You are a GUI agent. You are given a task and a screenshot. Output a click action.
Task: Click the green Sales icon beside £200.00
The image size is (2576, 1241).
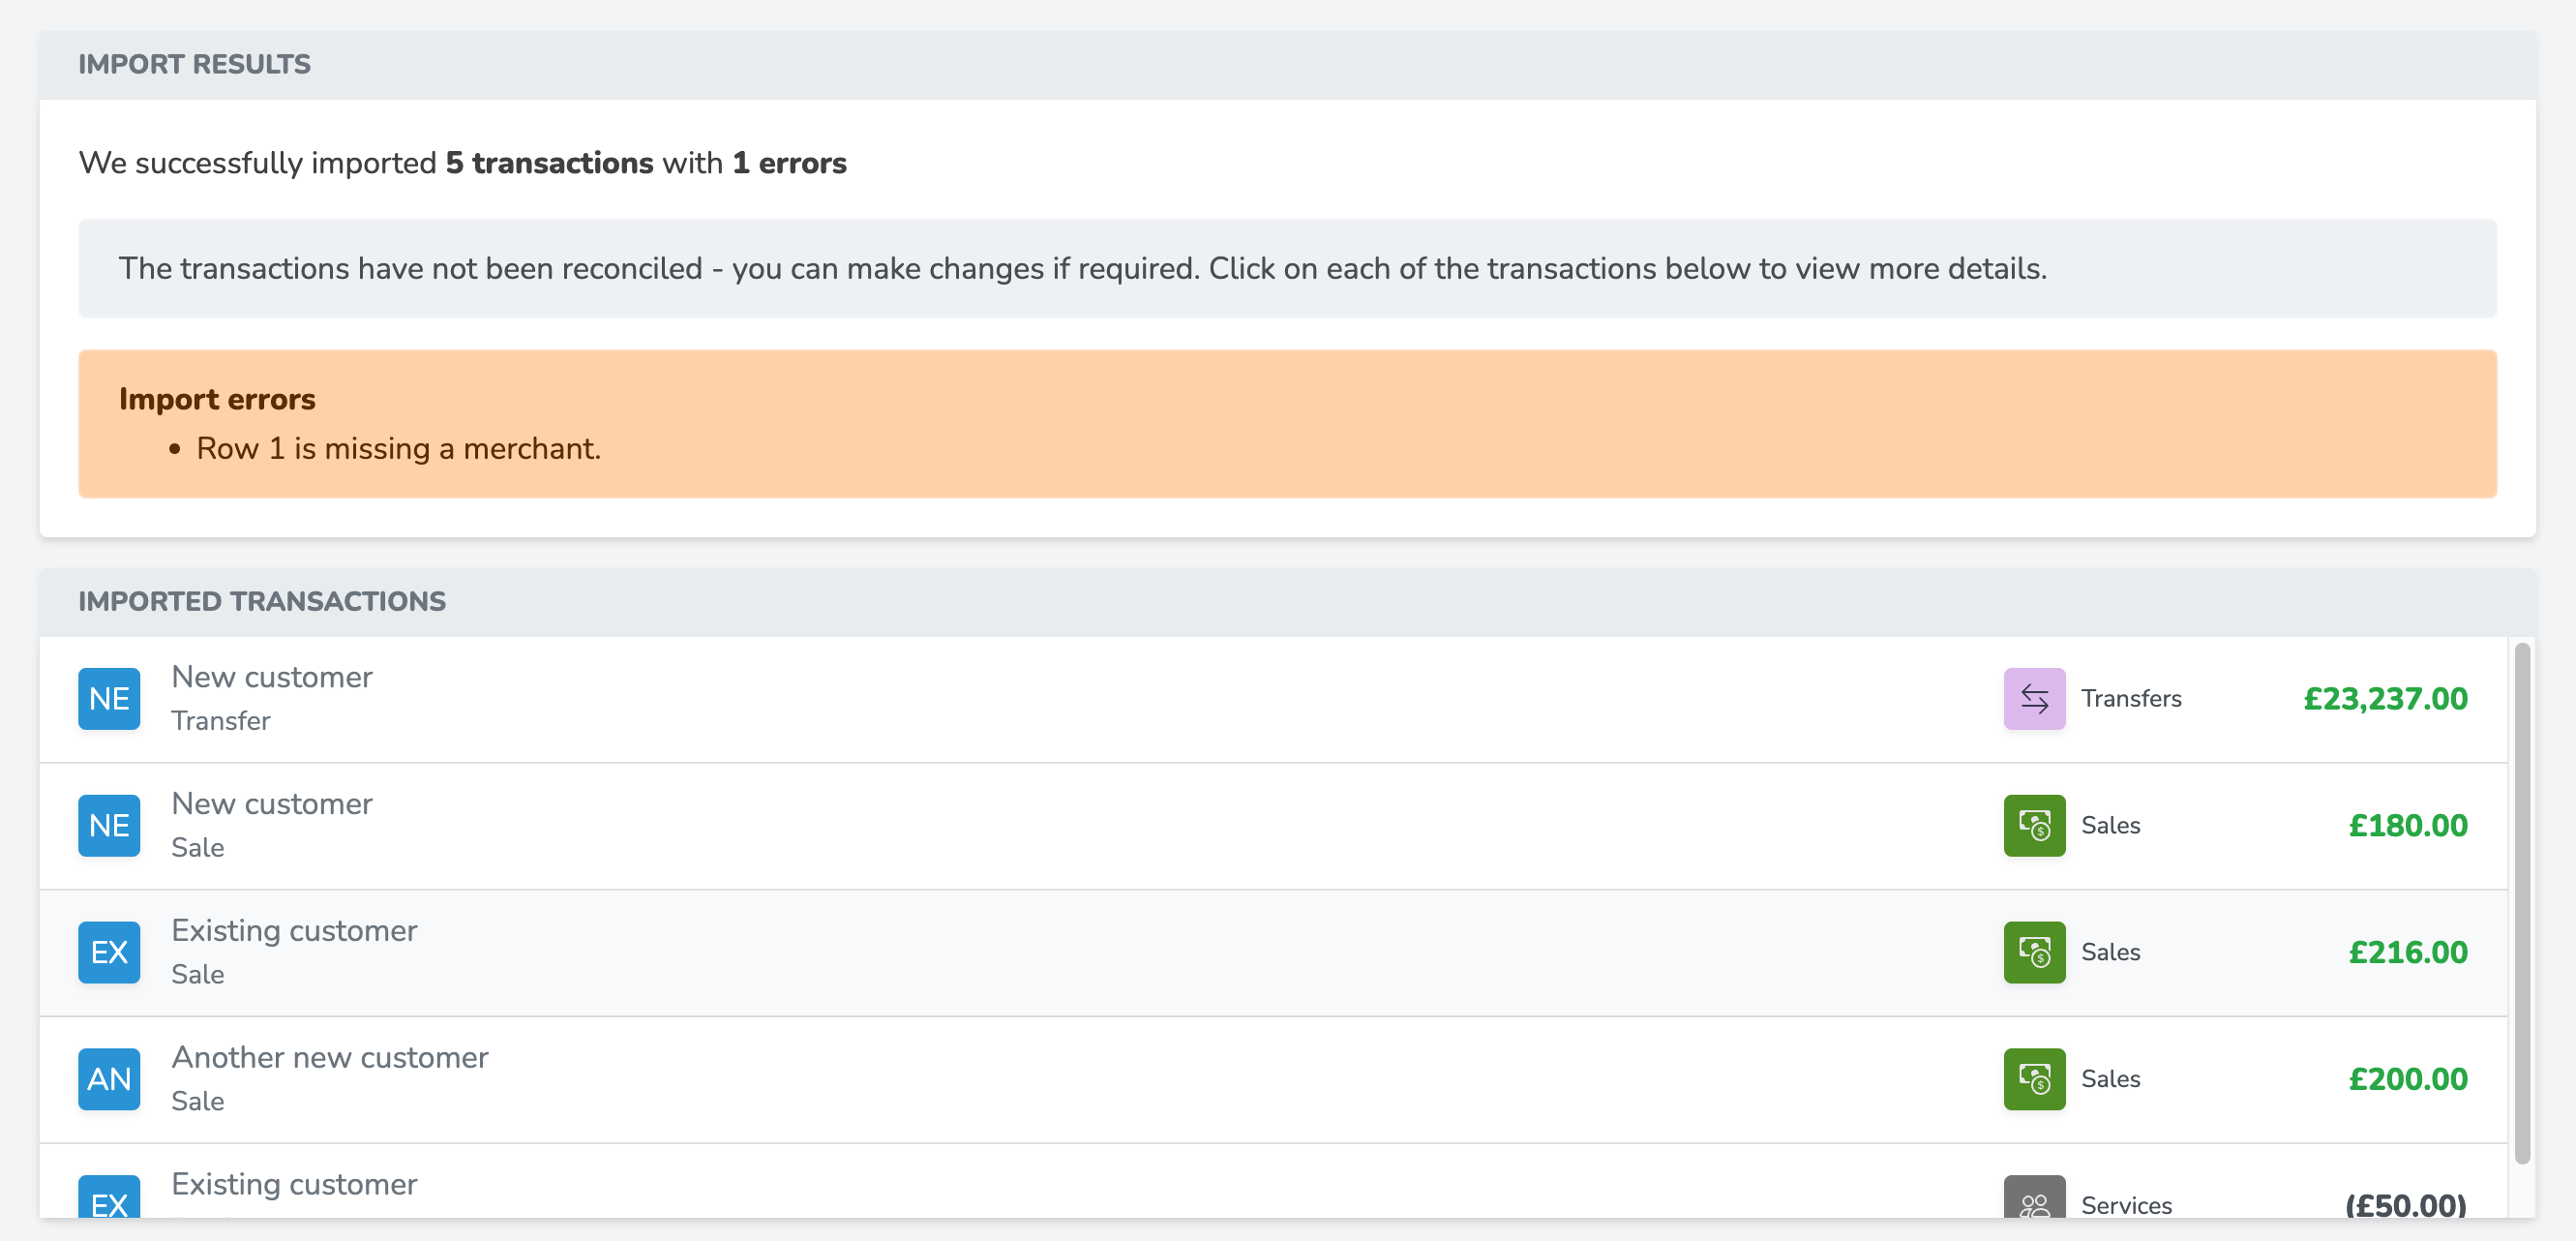2034,1079
